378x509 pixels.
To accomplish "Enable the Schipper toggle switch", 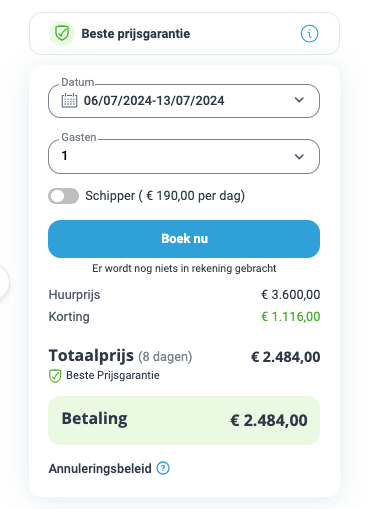I will coord(63,196).
